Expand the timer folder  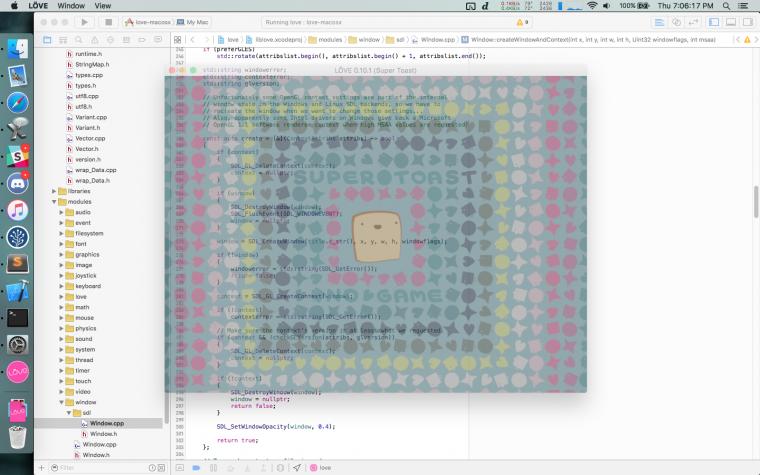(61, 370)
